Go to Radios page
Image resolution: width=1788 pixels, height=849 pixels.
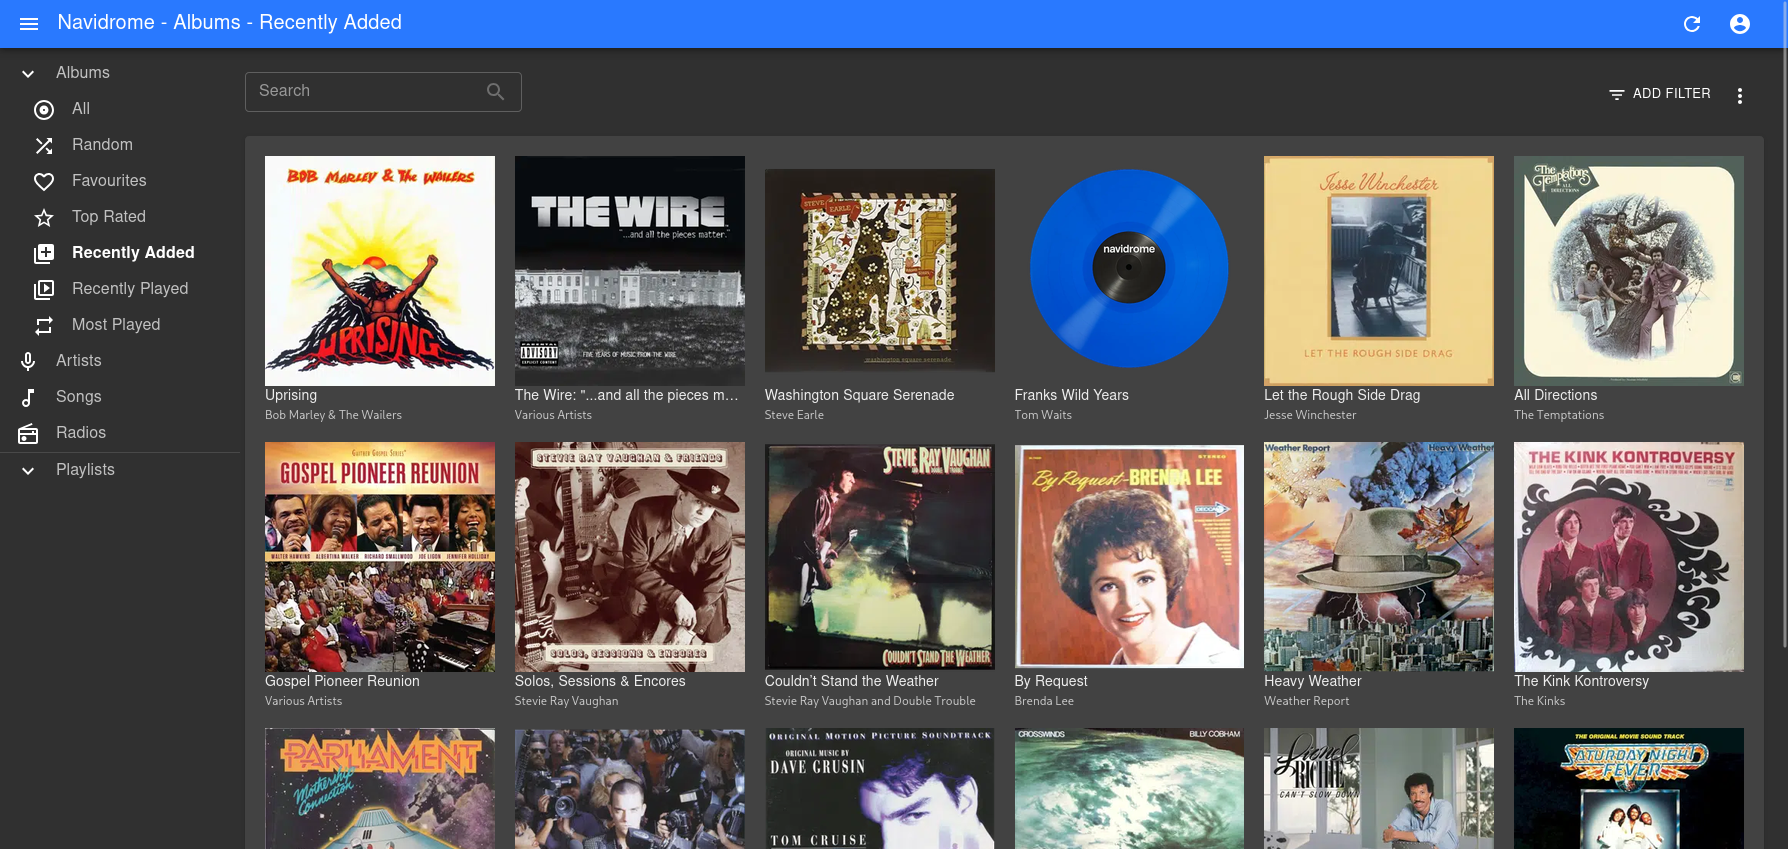click(120, 433)
